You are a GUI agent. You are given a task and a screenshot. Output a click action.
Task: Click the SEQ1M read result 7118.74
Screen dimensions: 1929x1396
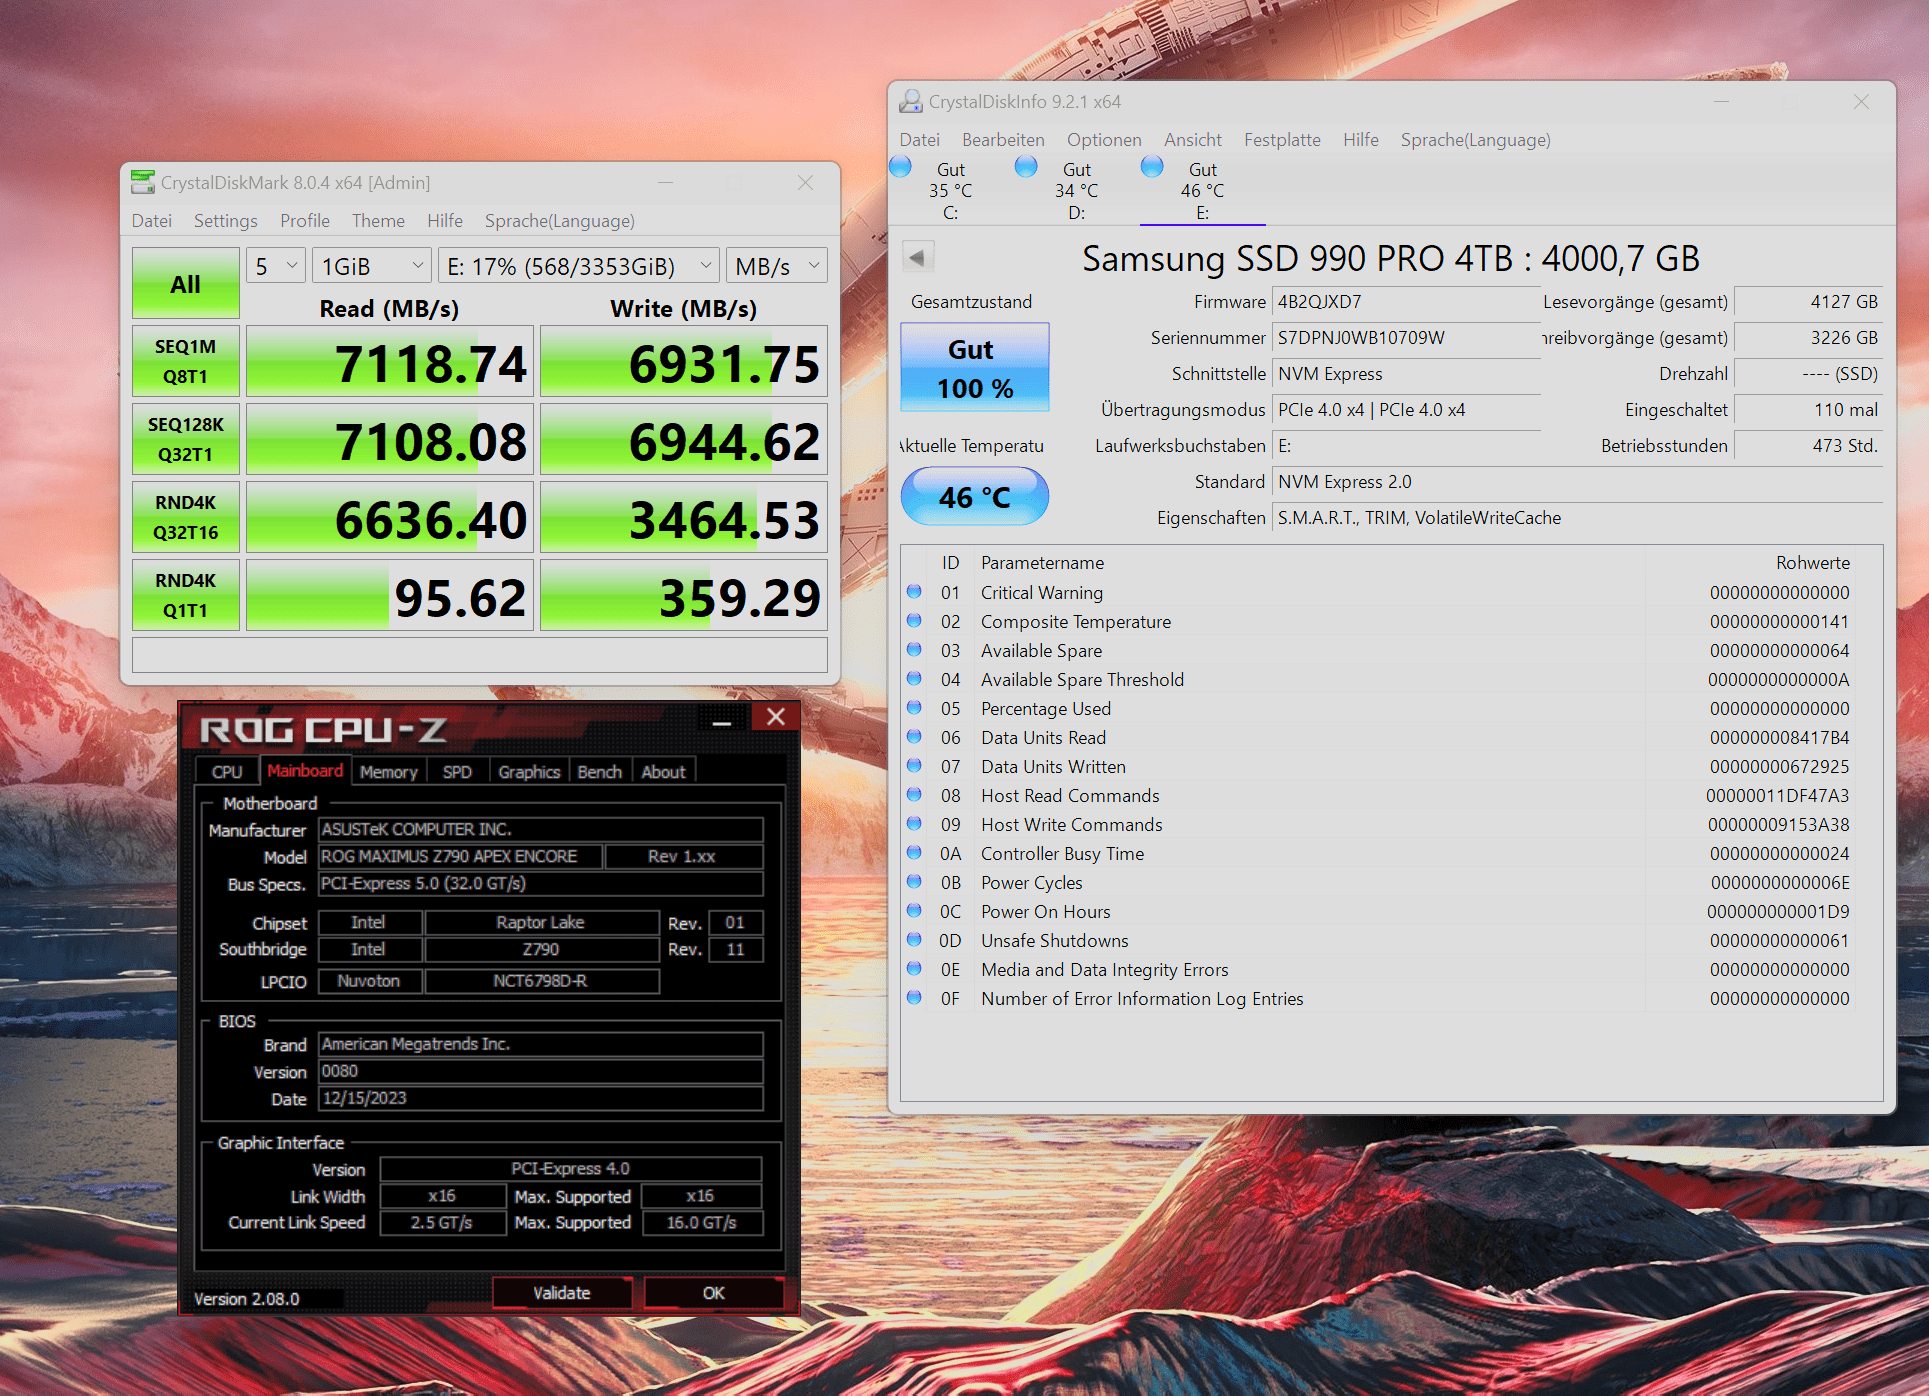pos(390,361)
